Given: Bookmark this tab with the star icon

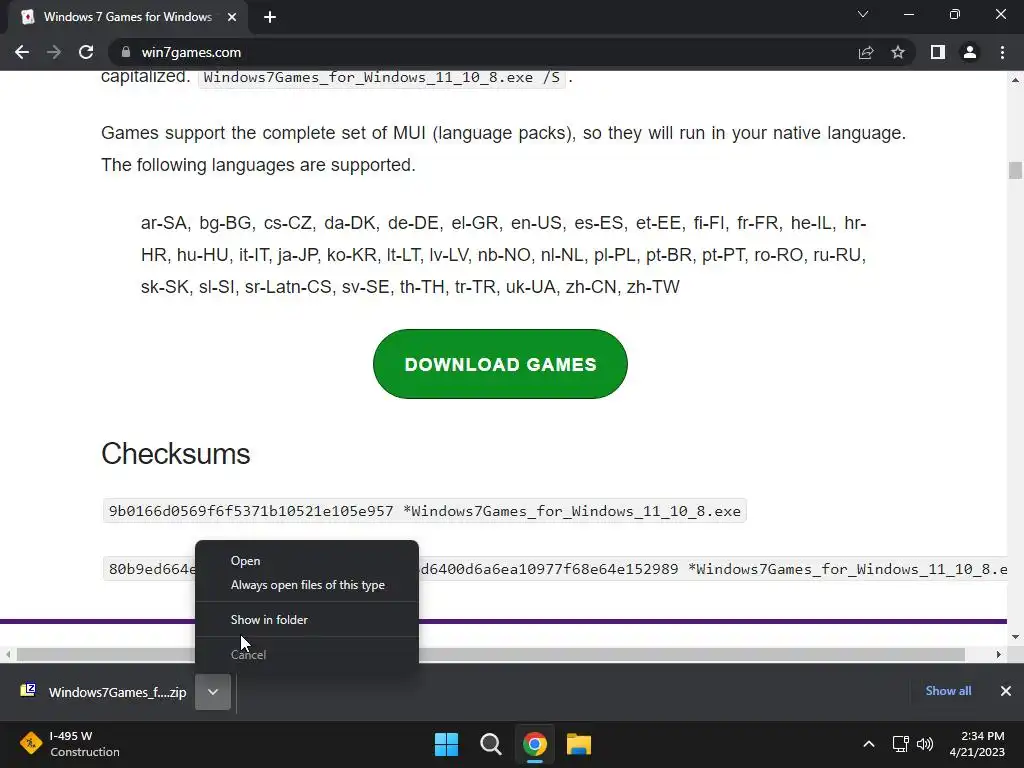Looking at the screenshot, I should 898,52.
